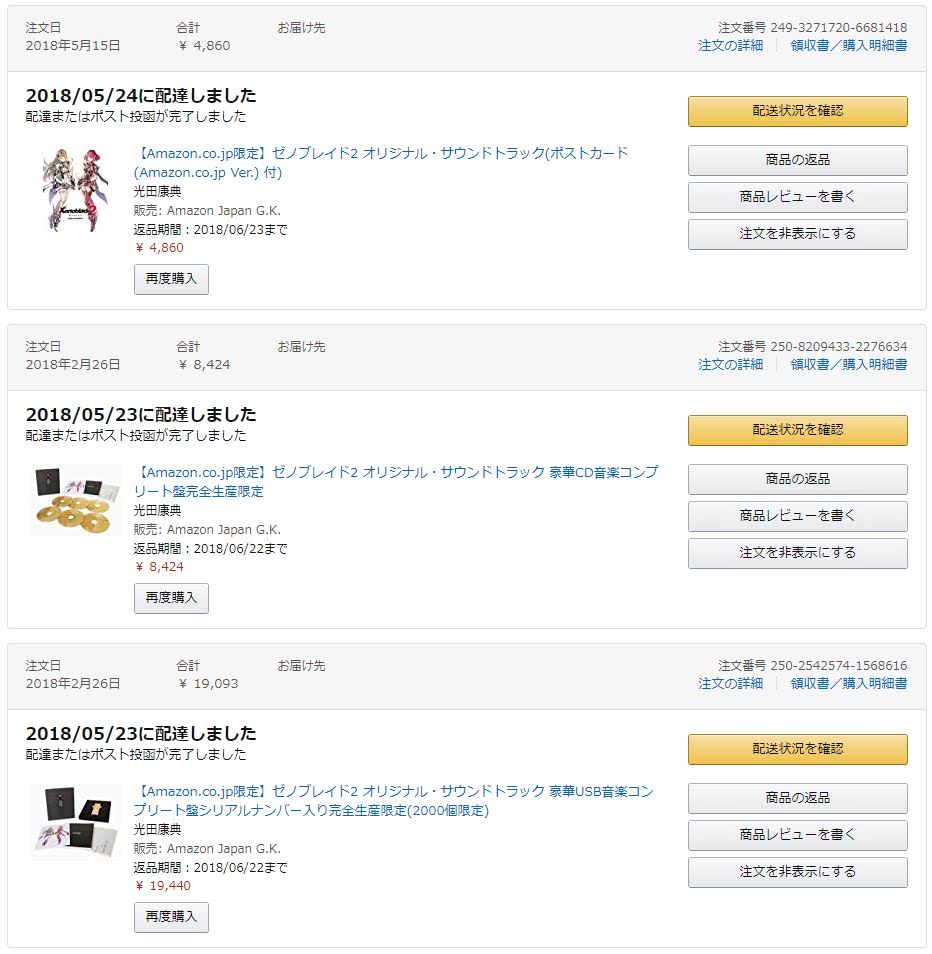The width and height of the screenshot is (932, 954).
Task: Click the gold CD set product thumbnail
Action: (x=76, y=500)
